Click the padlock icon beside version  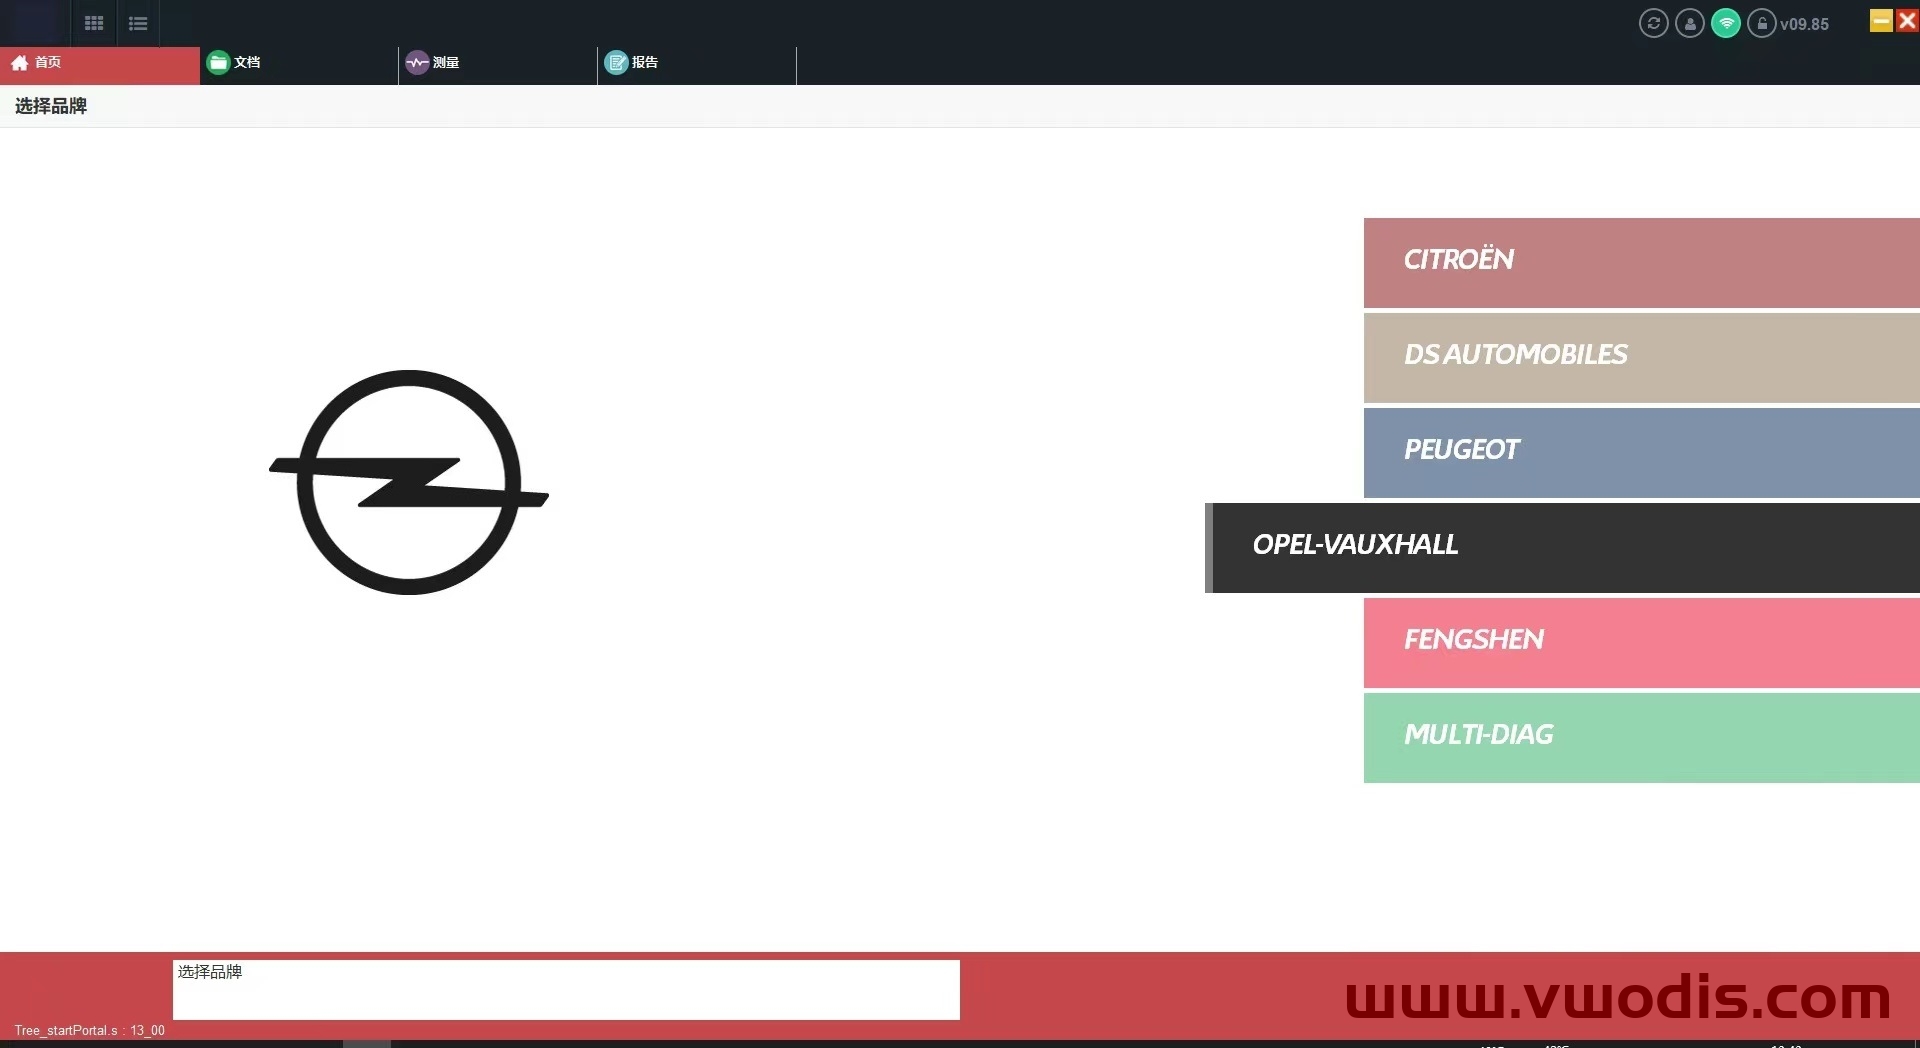tap(1762, 23)
